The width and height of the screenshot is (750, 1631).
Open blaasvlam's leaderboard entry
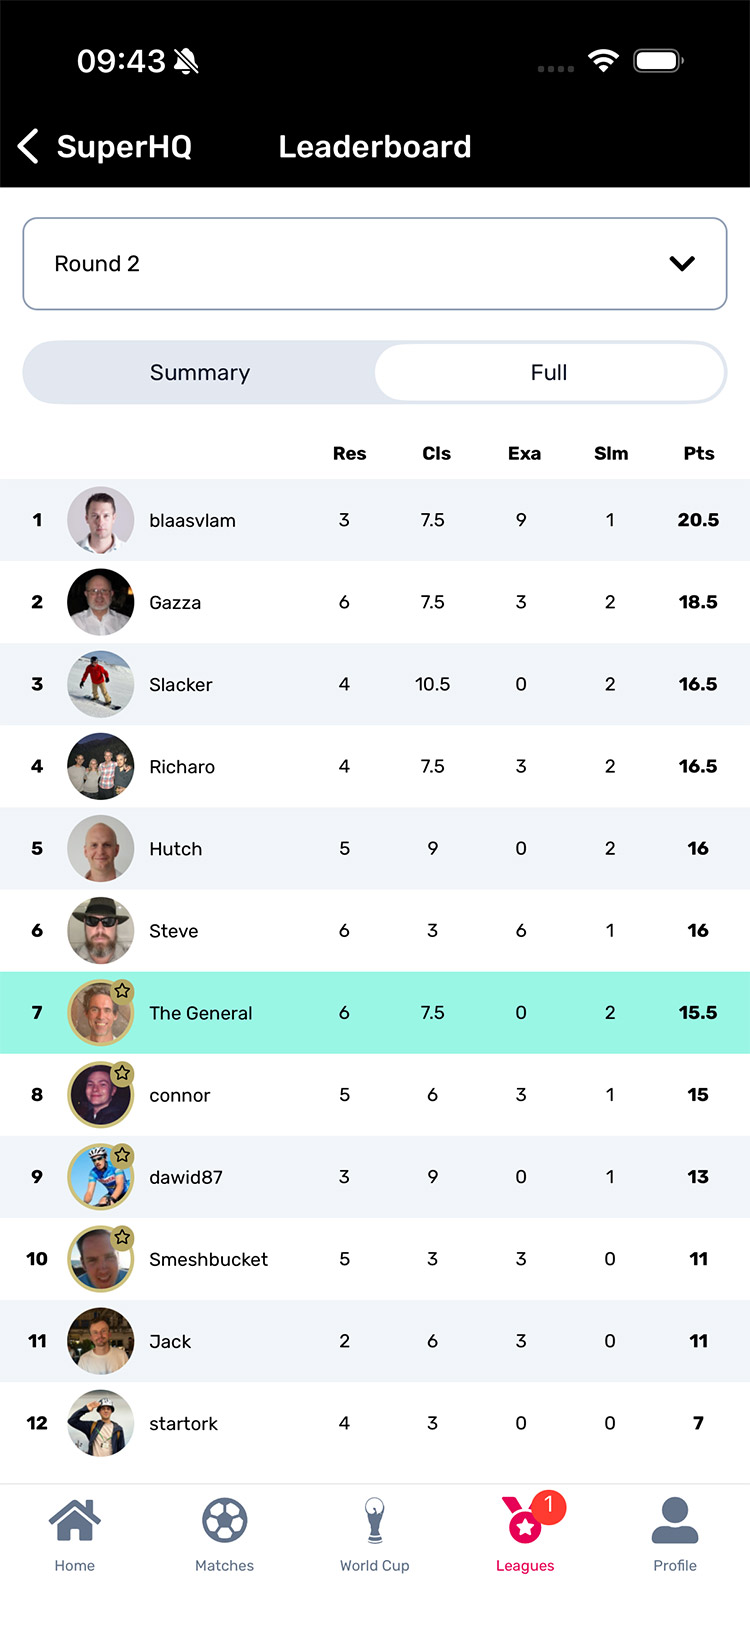pos(192,520)
